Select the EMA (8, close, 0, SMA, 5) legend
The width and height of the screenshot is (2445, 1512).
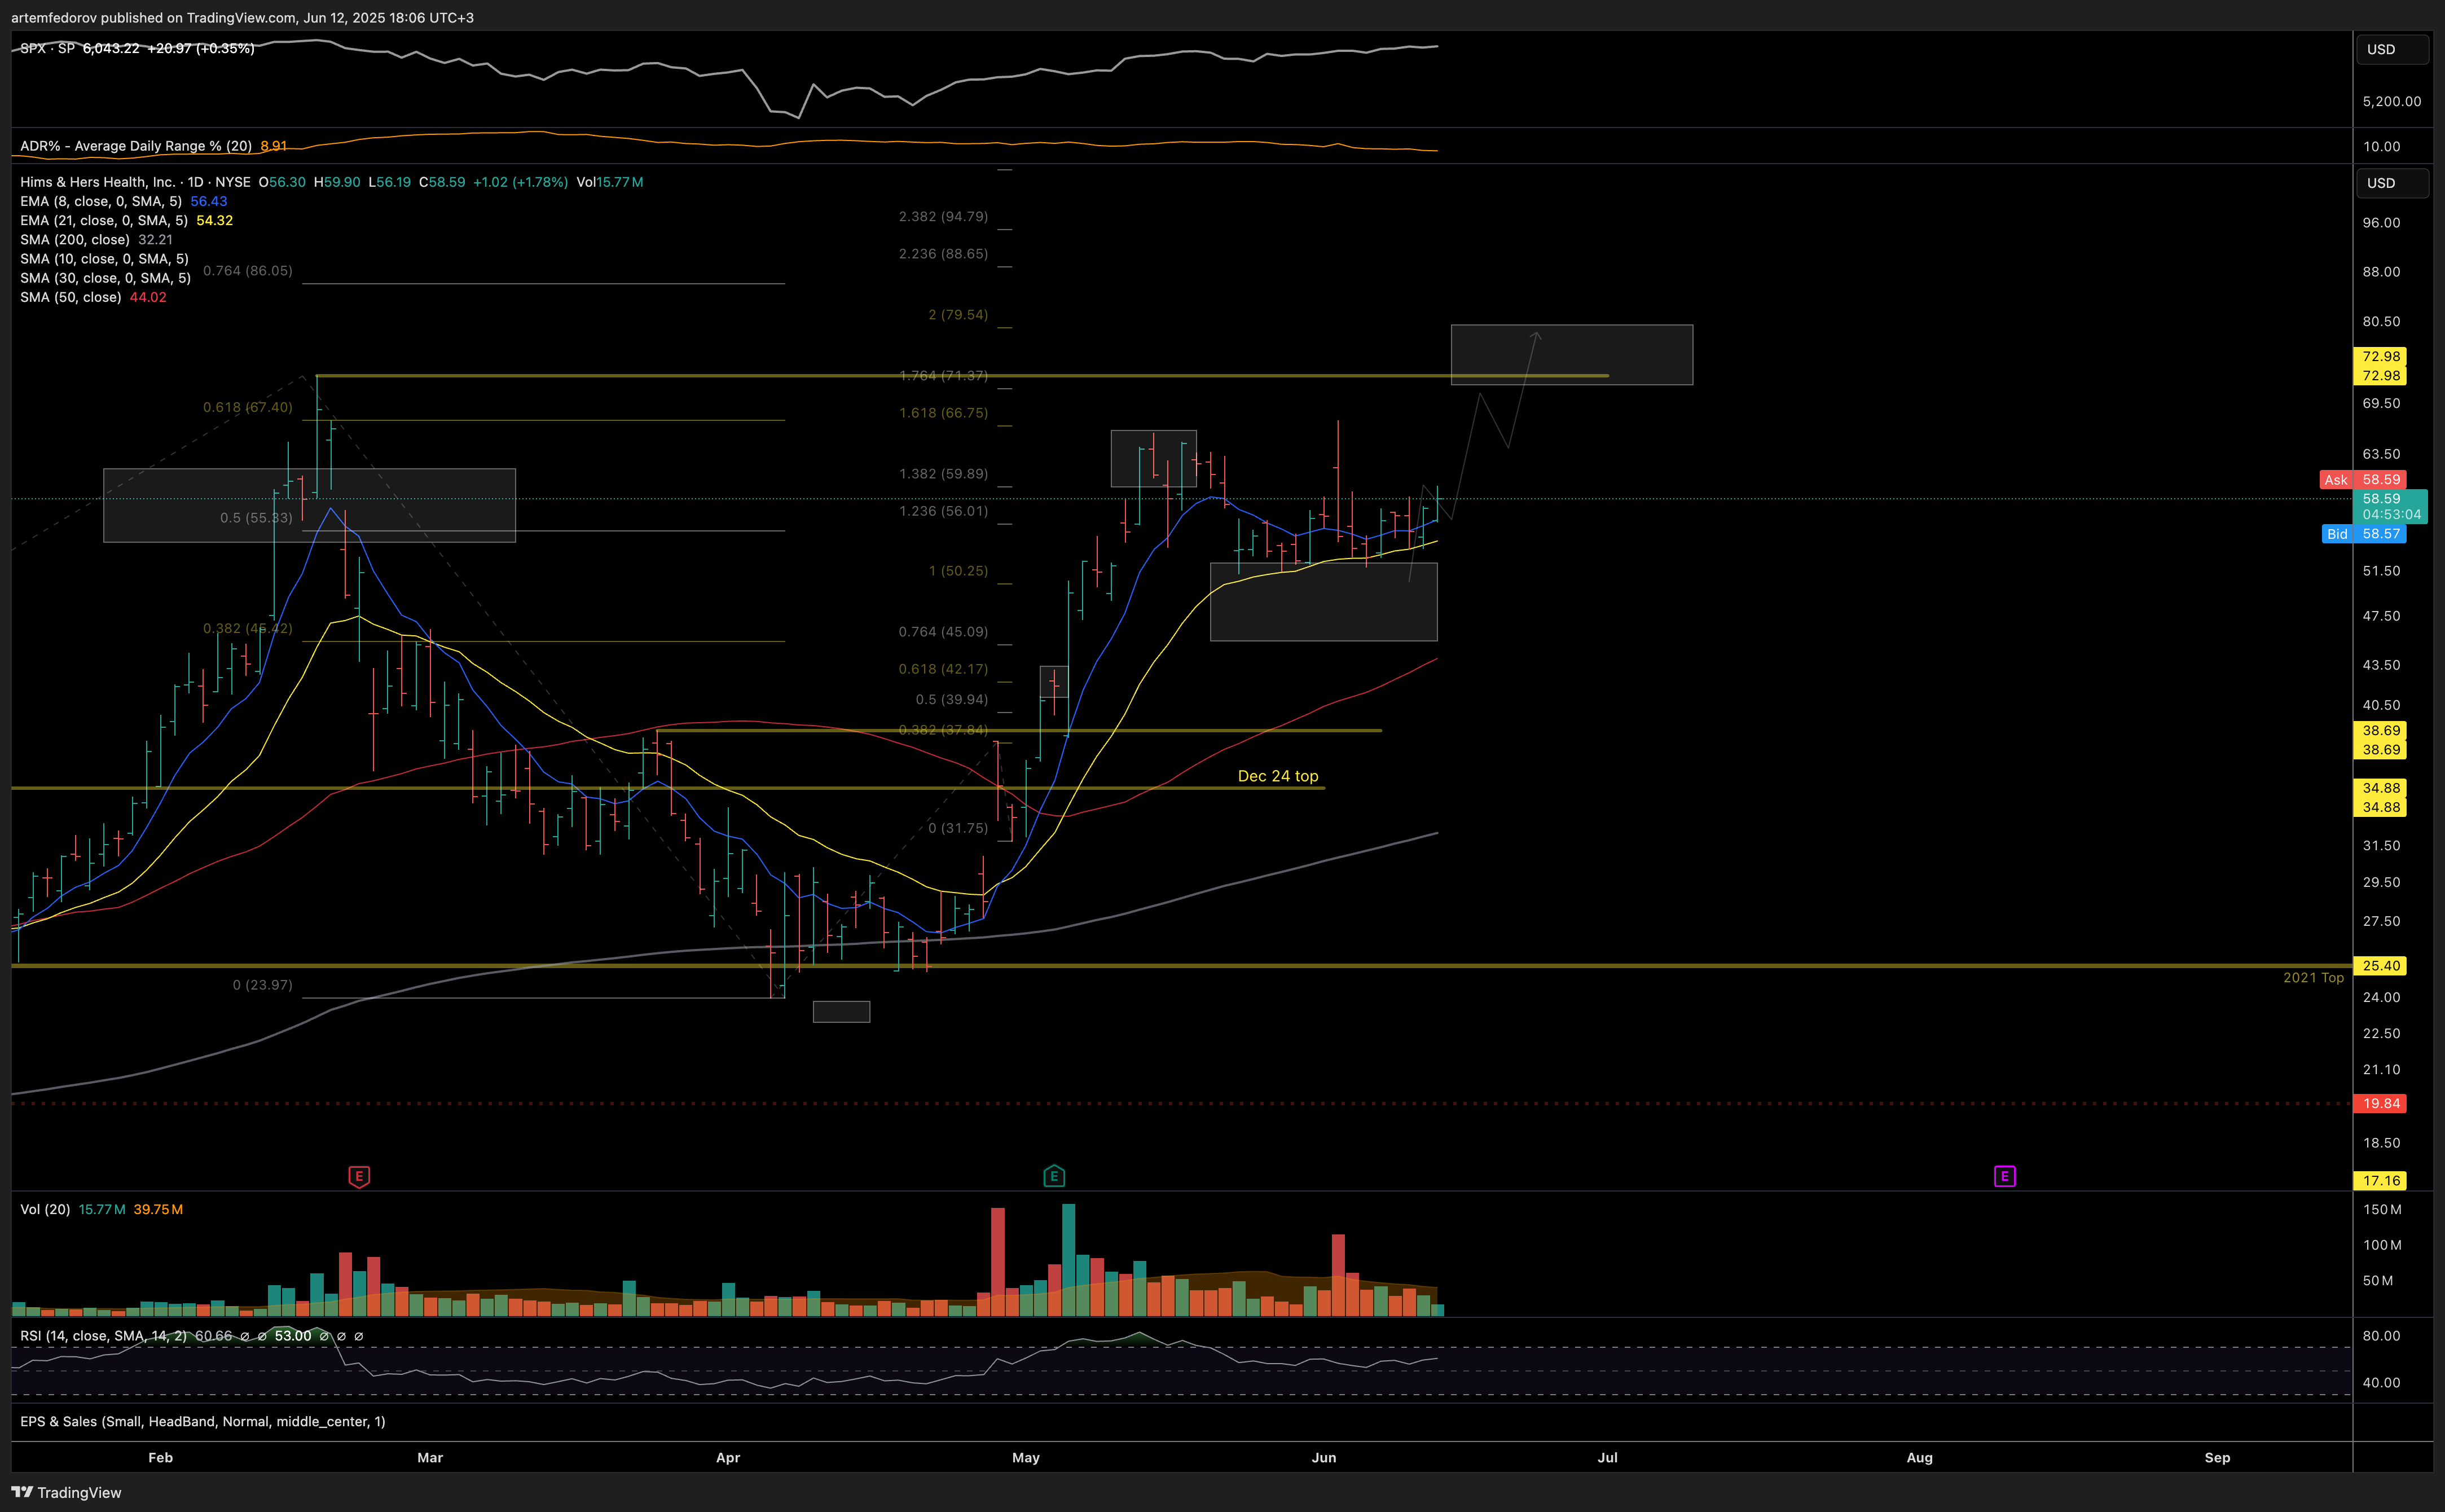(101, 201)
